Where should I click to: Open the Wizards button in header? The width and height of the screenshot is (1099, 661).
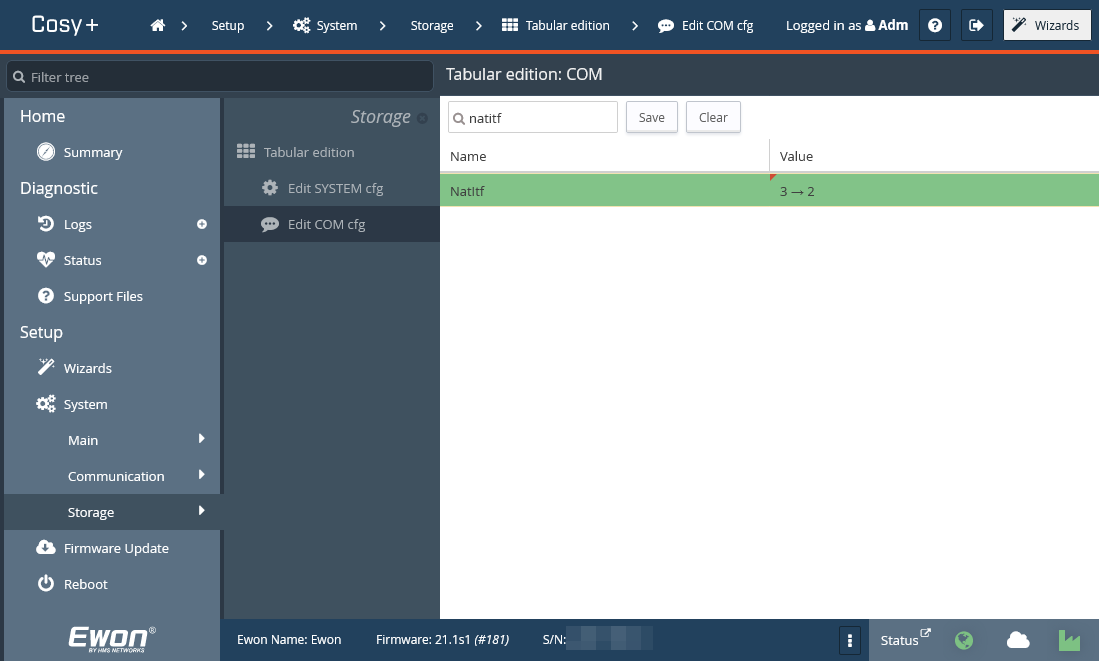point(1047,25)
